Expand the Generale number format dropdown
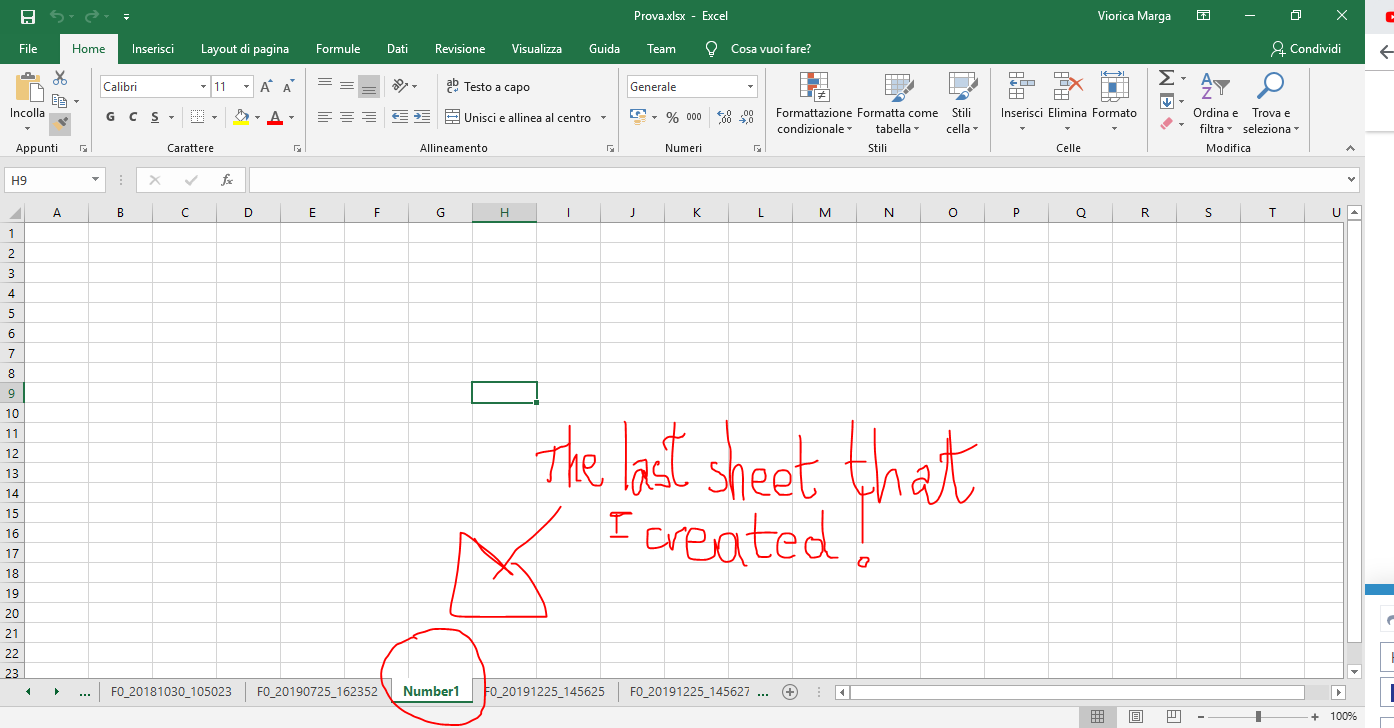 point(750,87)
